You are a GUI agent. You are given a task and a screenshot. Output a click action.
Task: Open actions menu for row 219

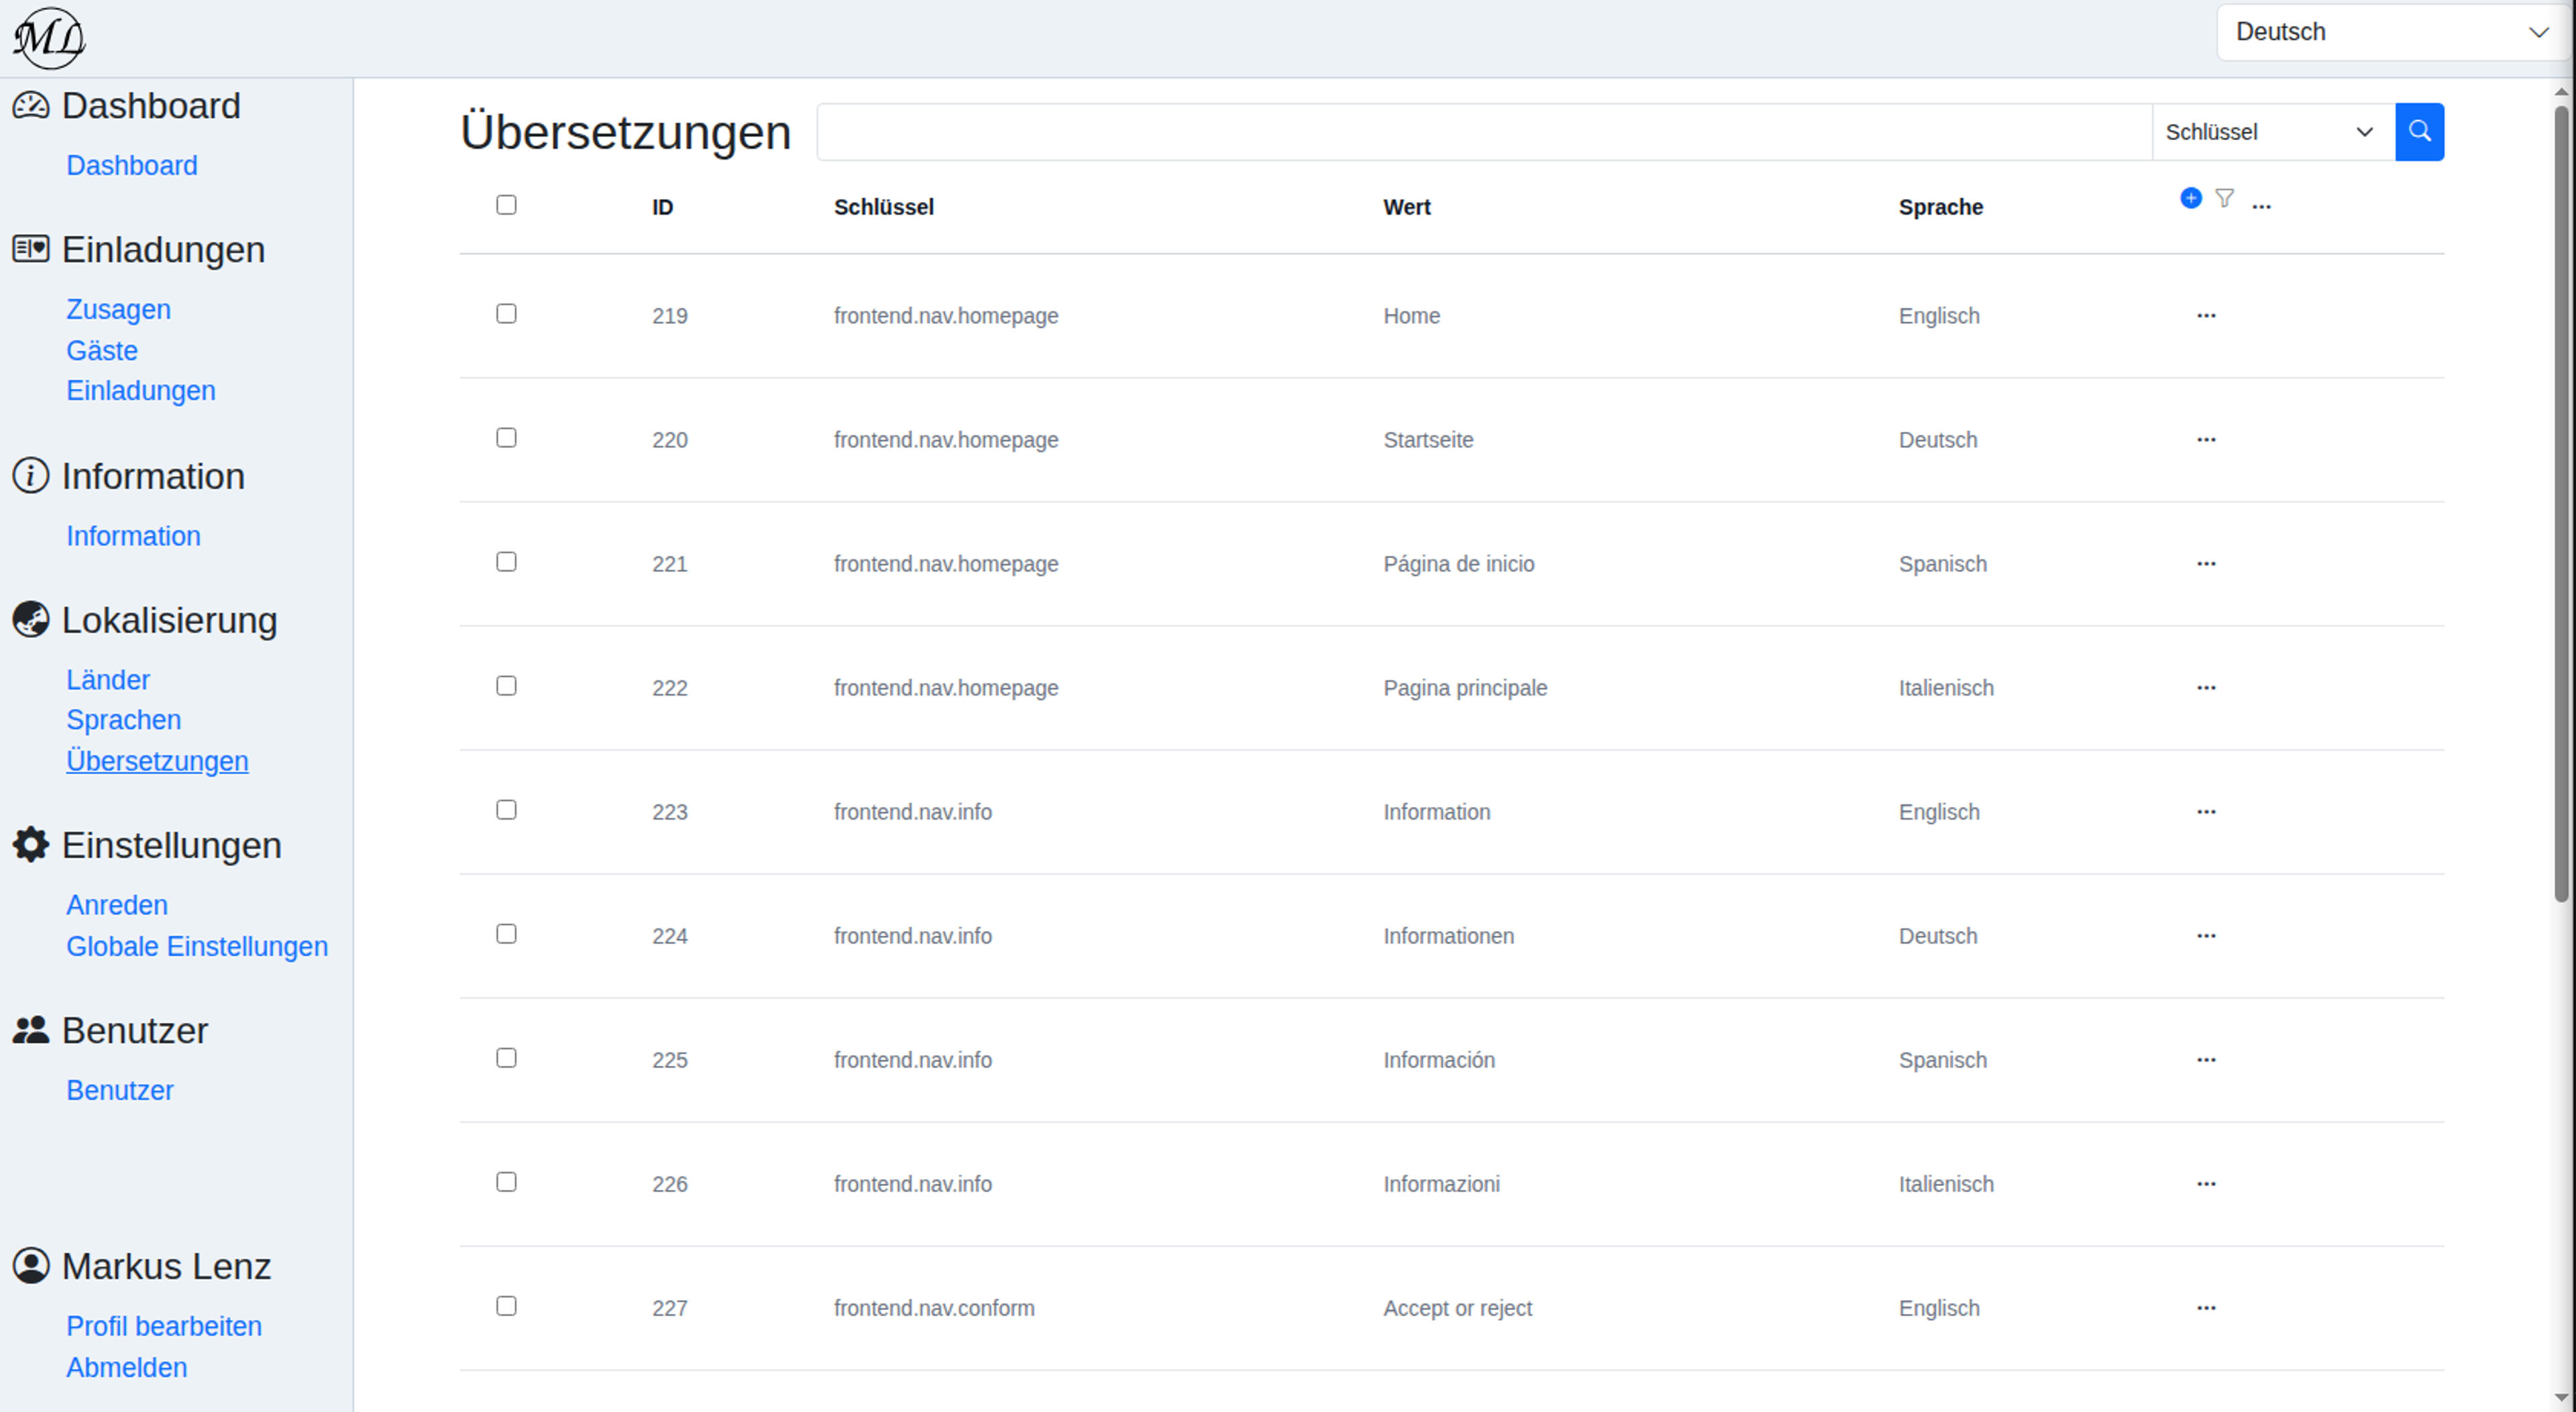tap(2206, 315)
